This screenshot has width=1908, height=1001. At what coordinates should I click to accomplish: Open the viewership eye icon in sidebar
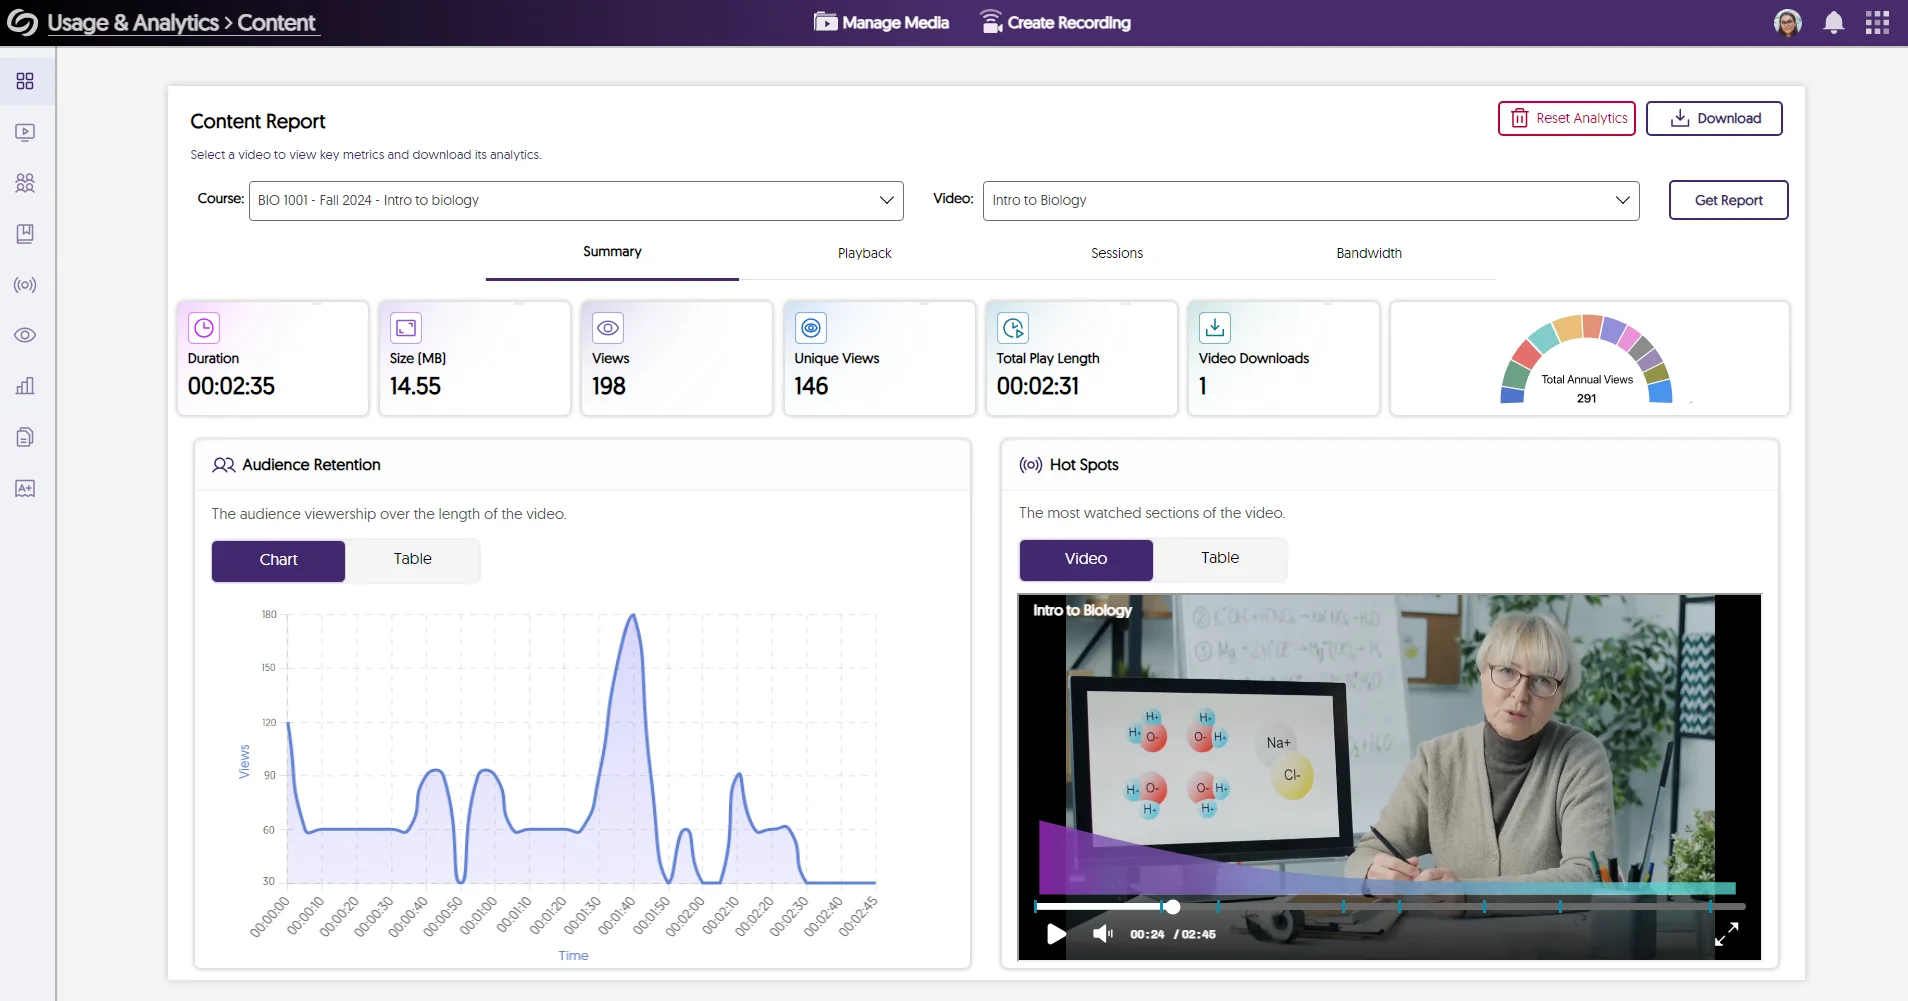(x=26, y=336)
